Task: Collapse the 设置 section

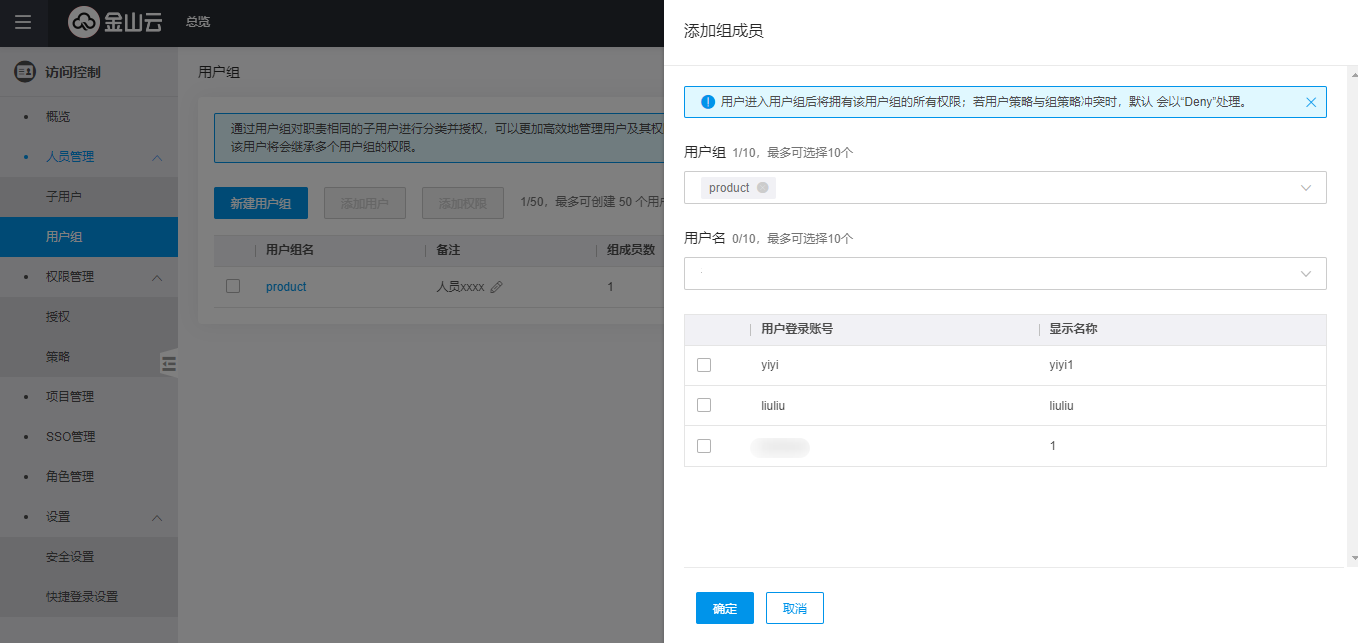Action: coord(157,517)
